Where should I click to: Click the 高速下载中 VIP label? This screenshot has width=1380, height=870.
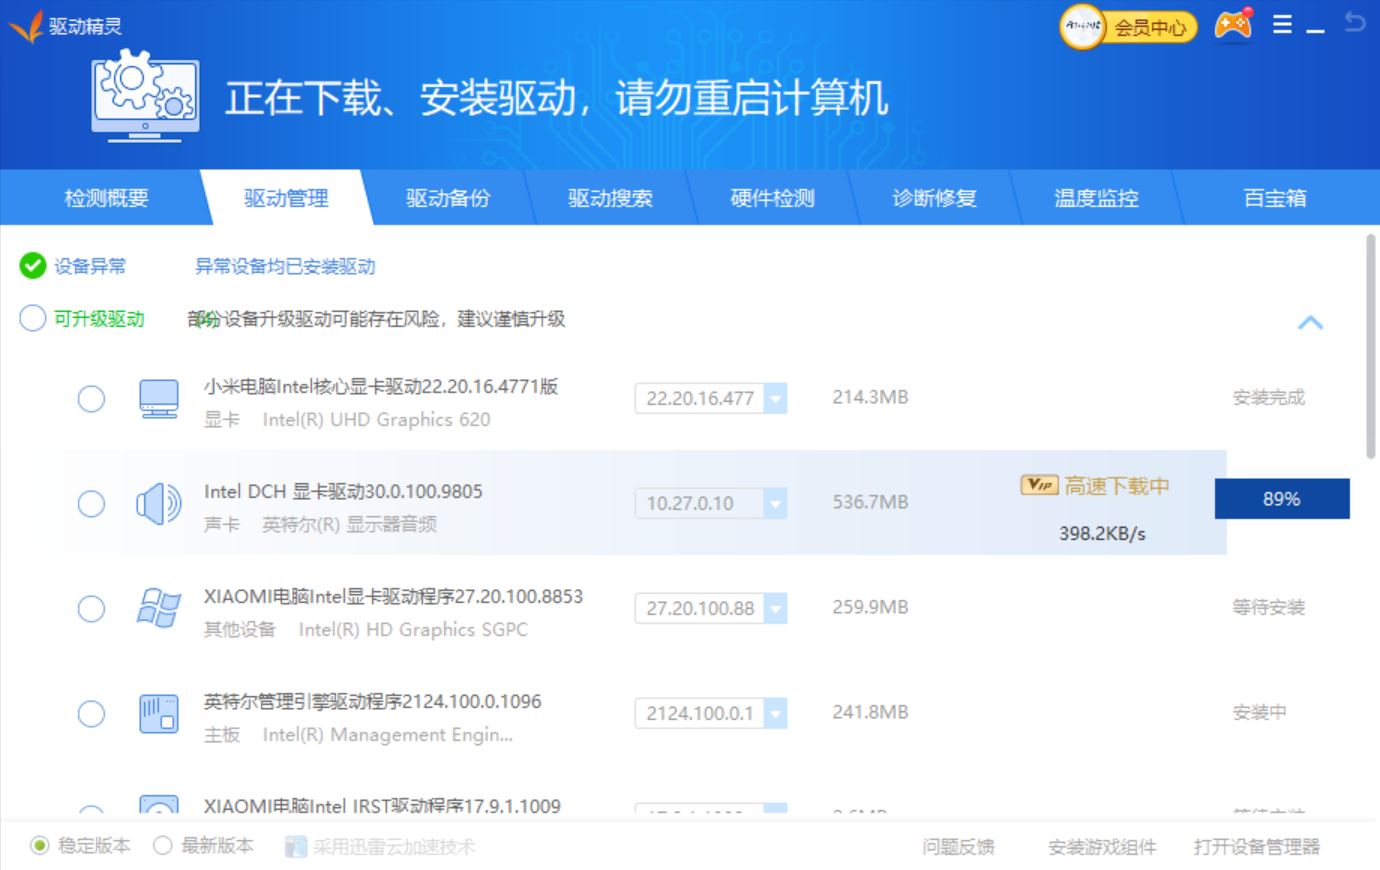pyautogui.click(x=1116, y=486)
